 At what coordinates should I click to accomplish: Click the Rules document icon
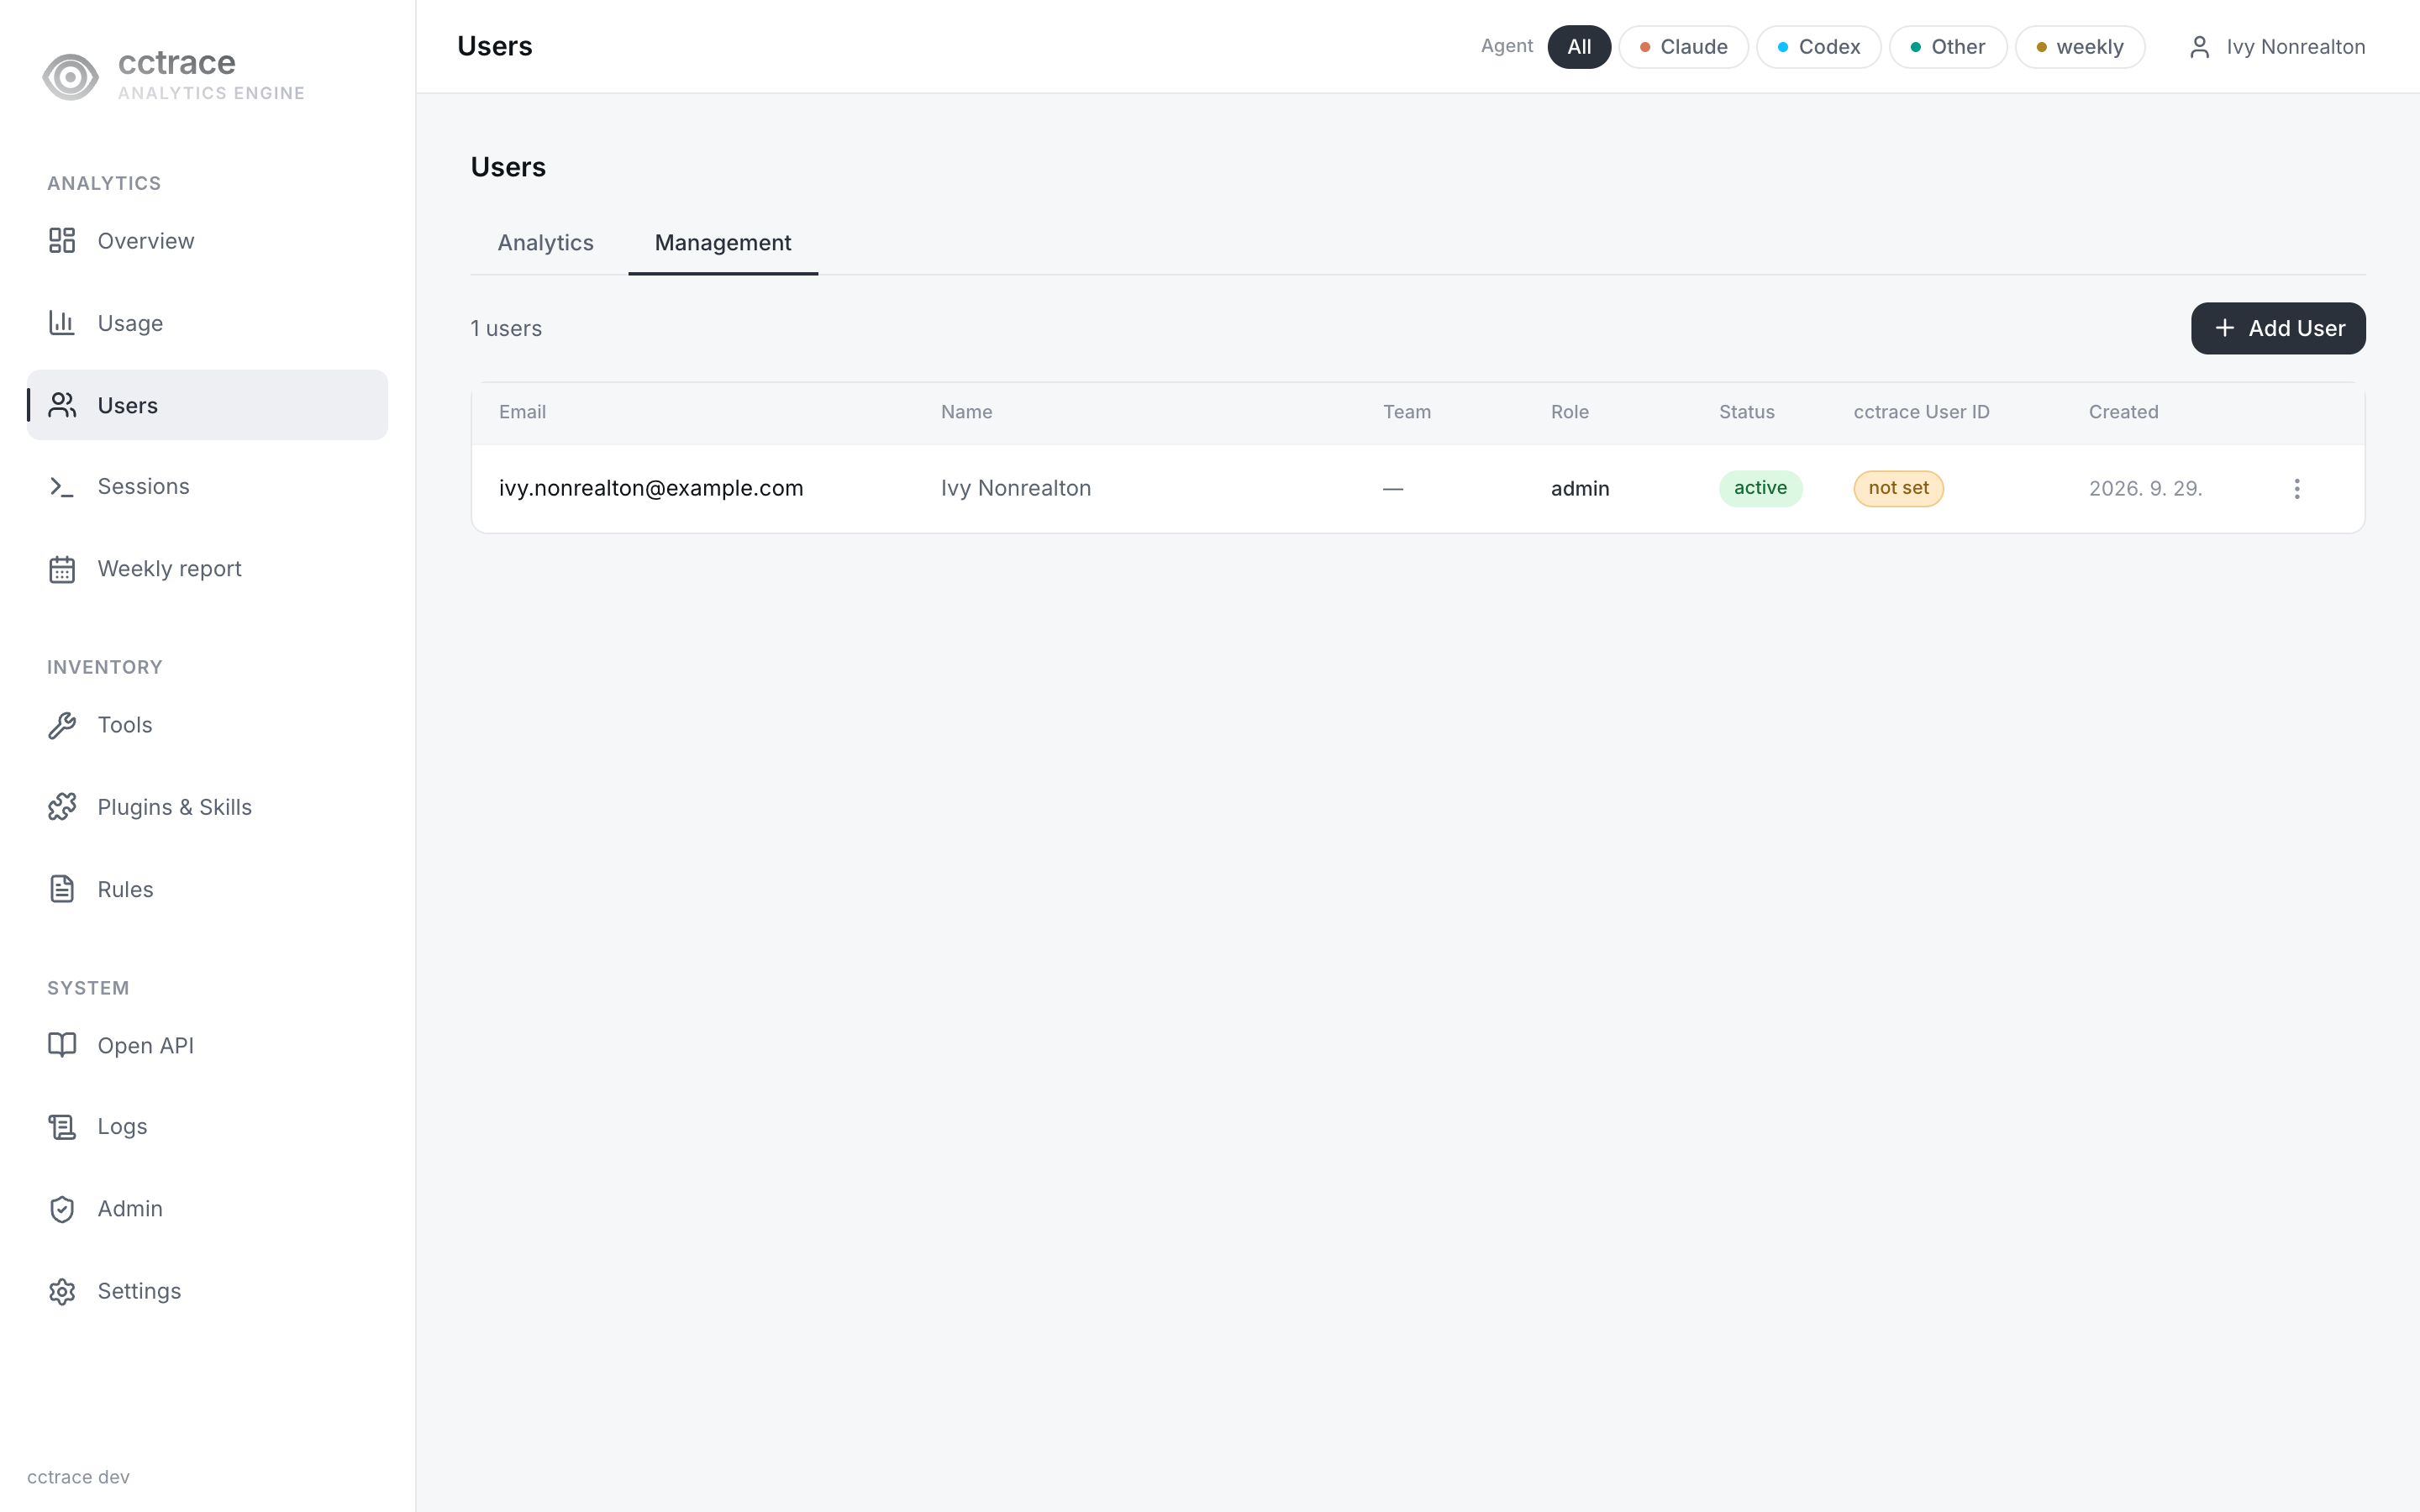click(x=62, y=889)
